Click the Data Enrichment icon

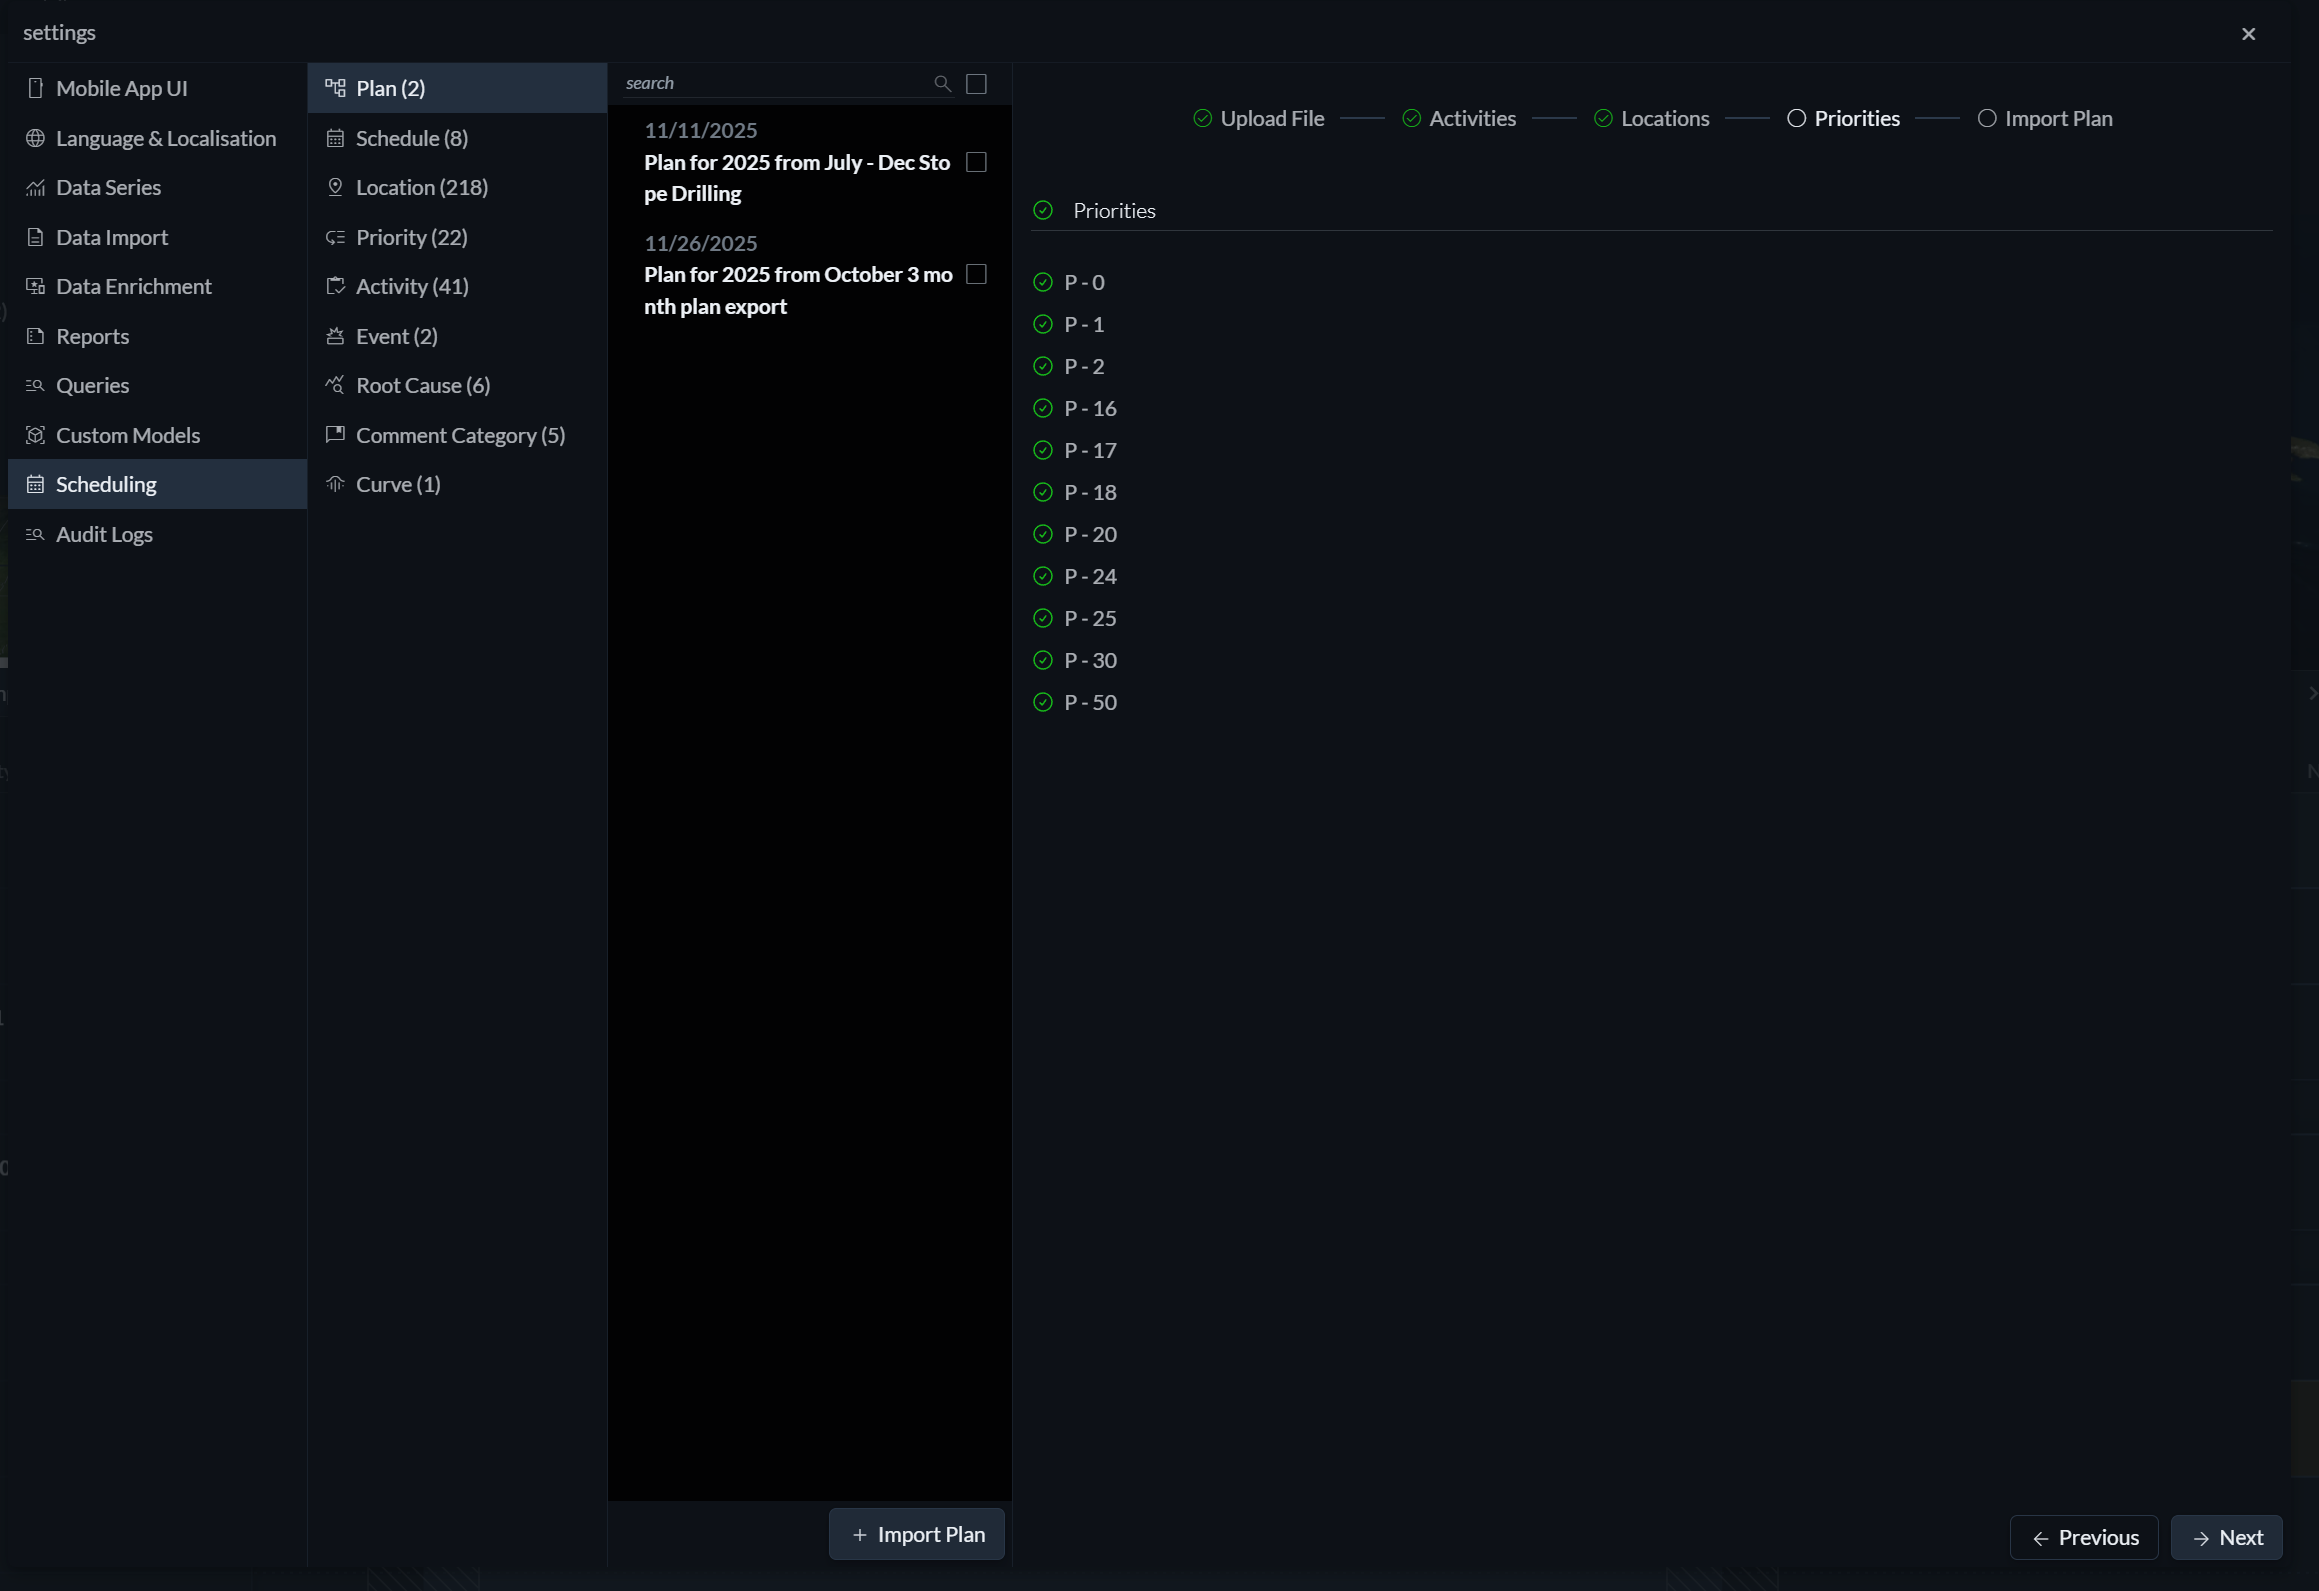click(x=35, y=286)
